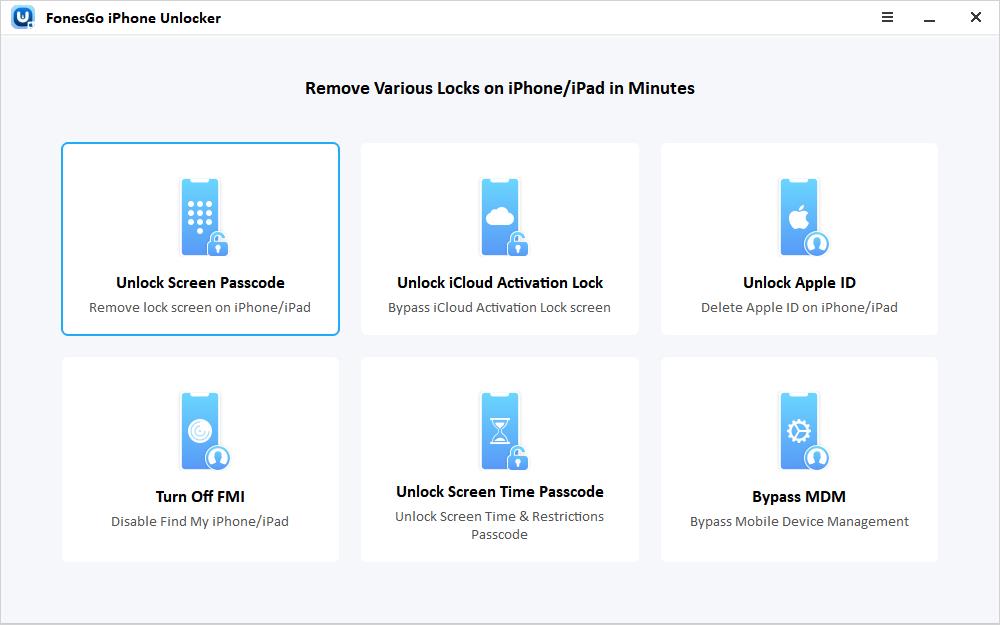Screen dimensions: 1000x625
Task: Click "Remove lock screen on iPhone/iPad" description
Action: coord(200,308)
